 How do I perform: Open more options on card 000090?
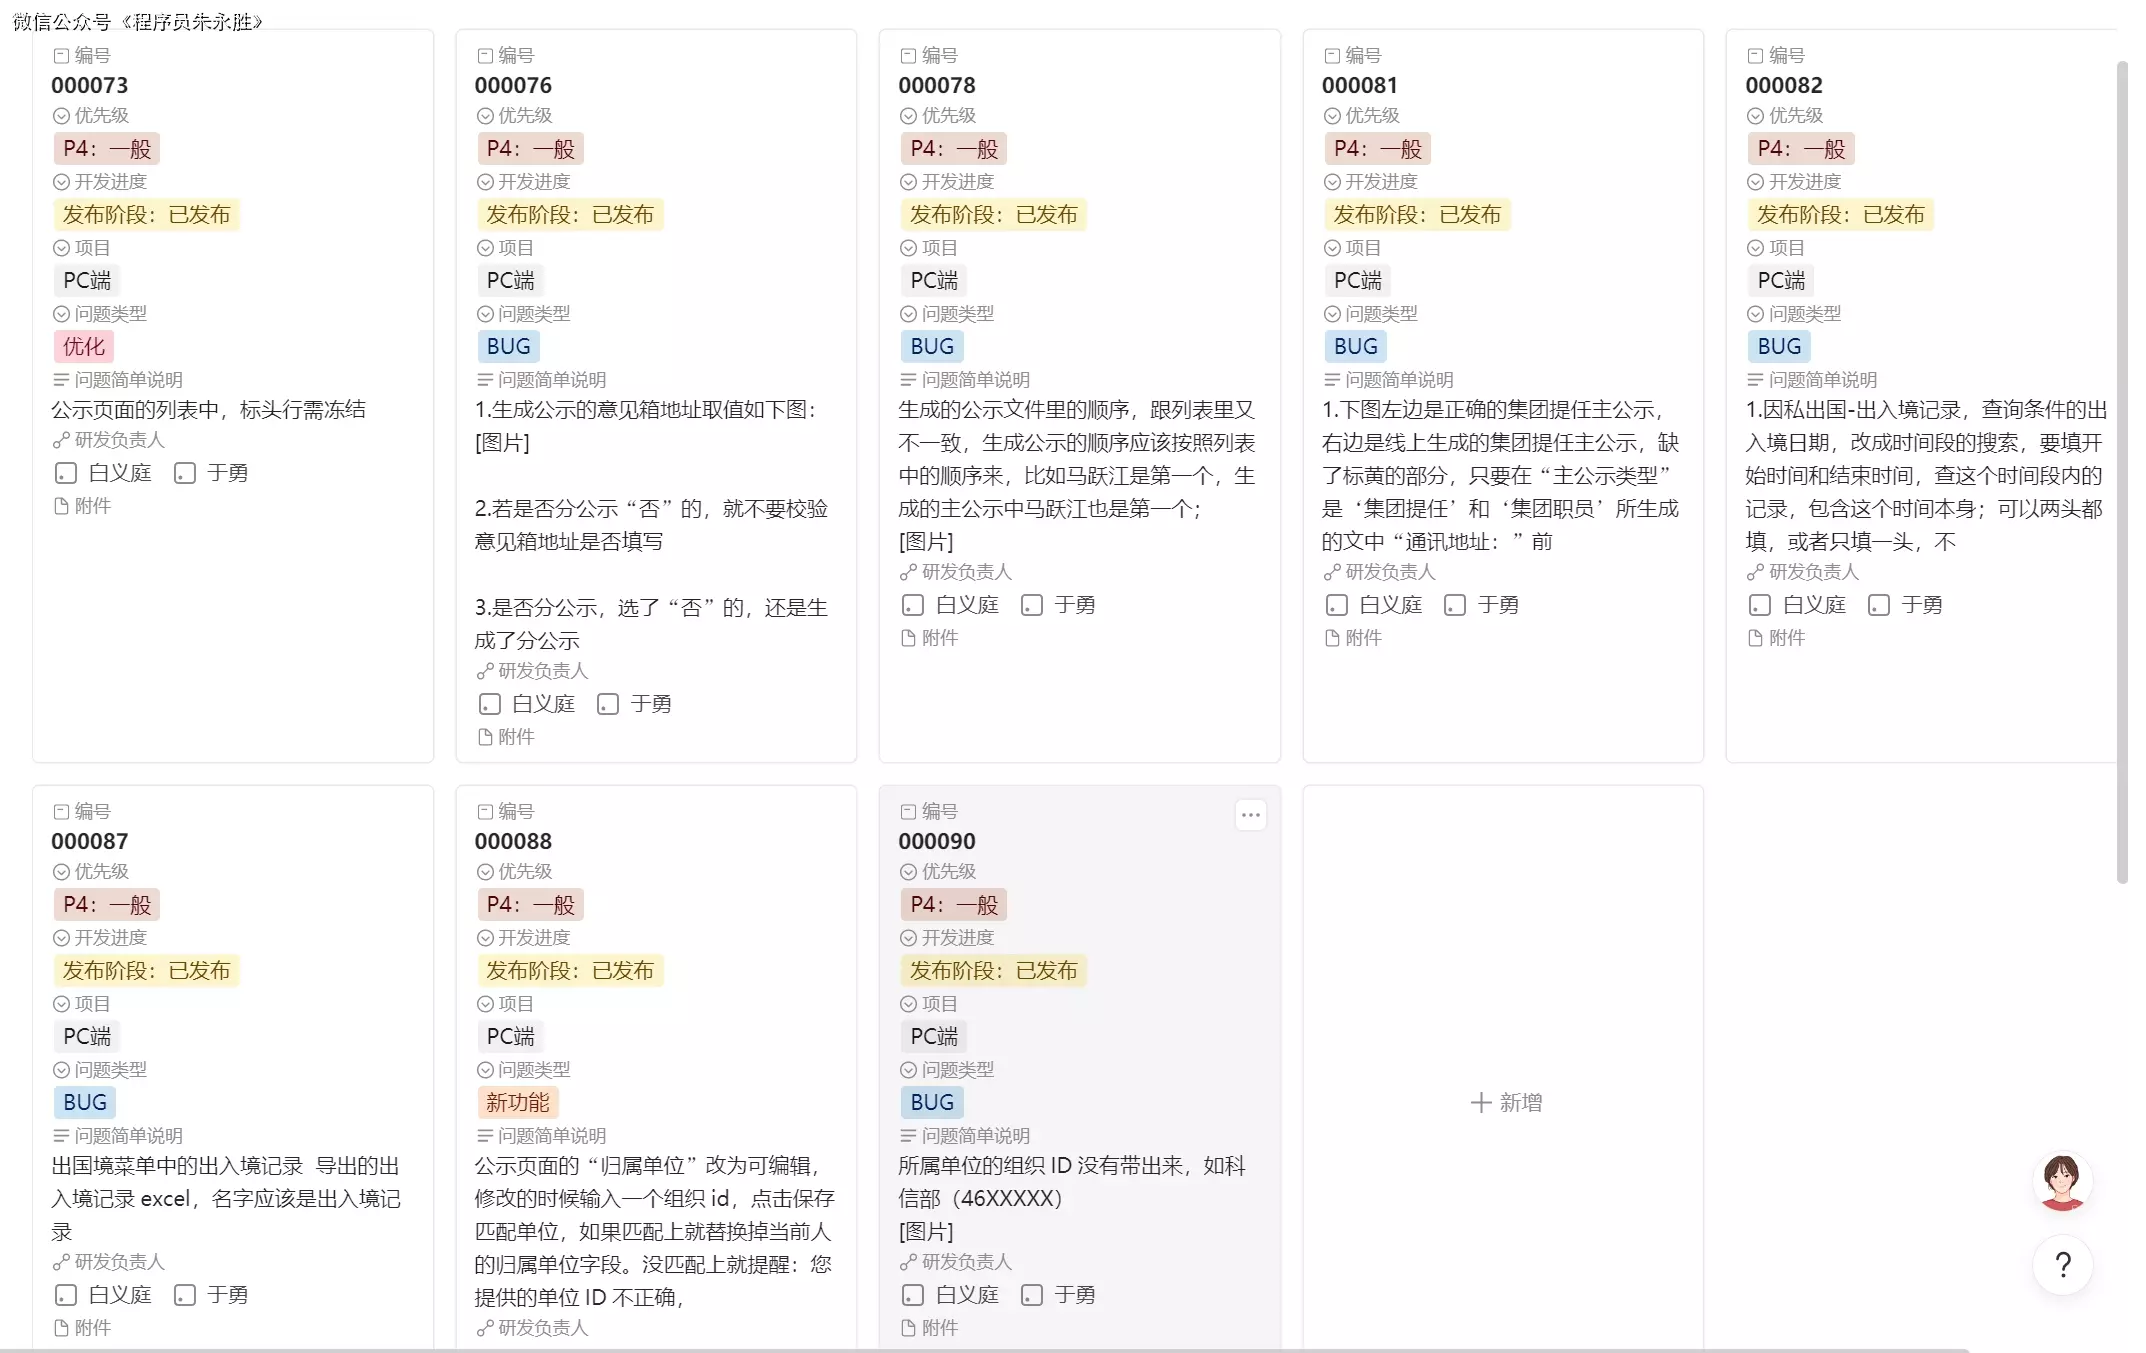[1250, 815]
